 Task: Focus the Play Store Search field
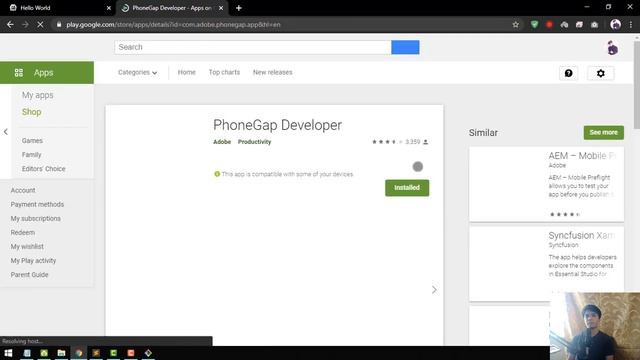point(253,47)
